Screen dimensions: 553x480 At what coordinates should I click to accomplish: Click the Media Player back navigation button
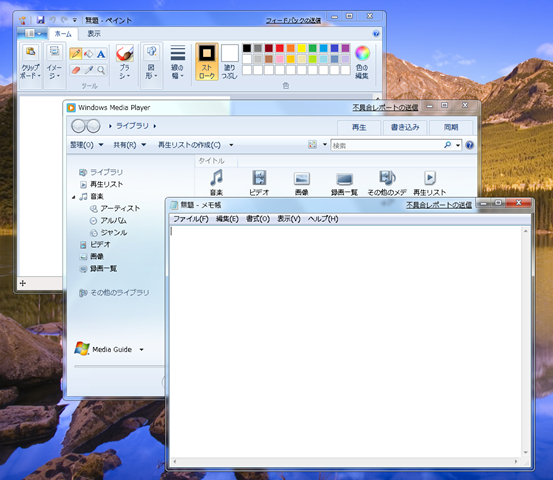78,126
